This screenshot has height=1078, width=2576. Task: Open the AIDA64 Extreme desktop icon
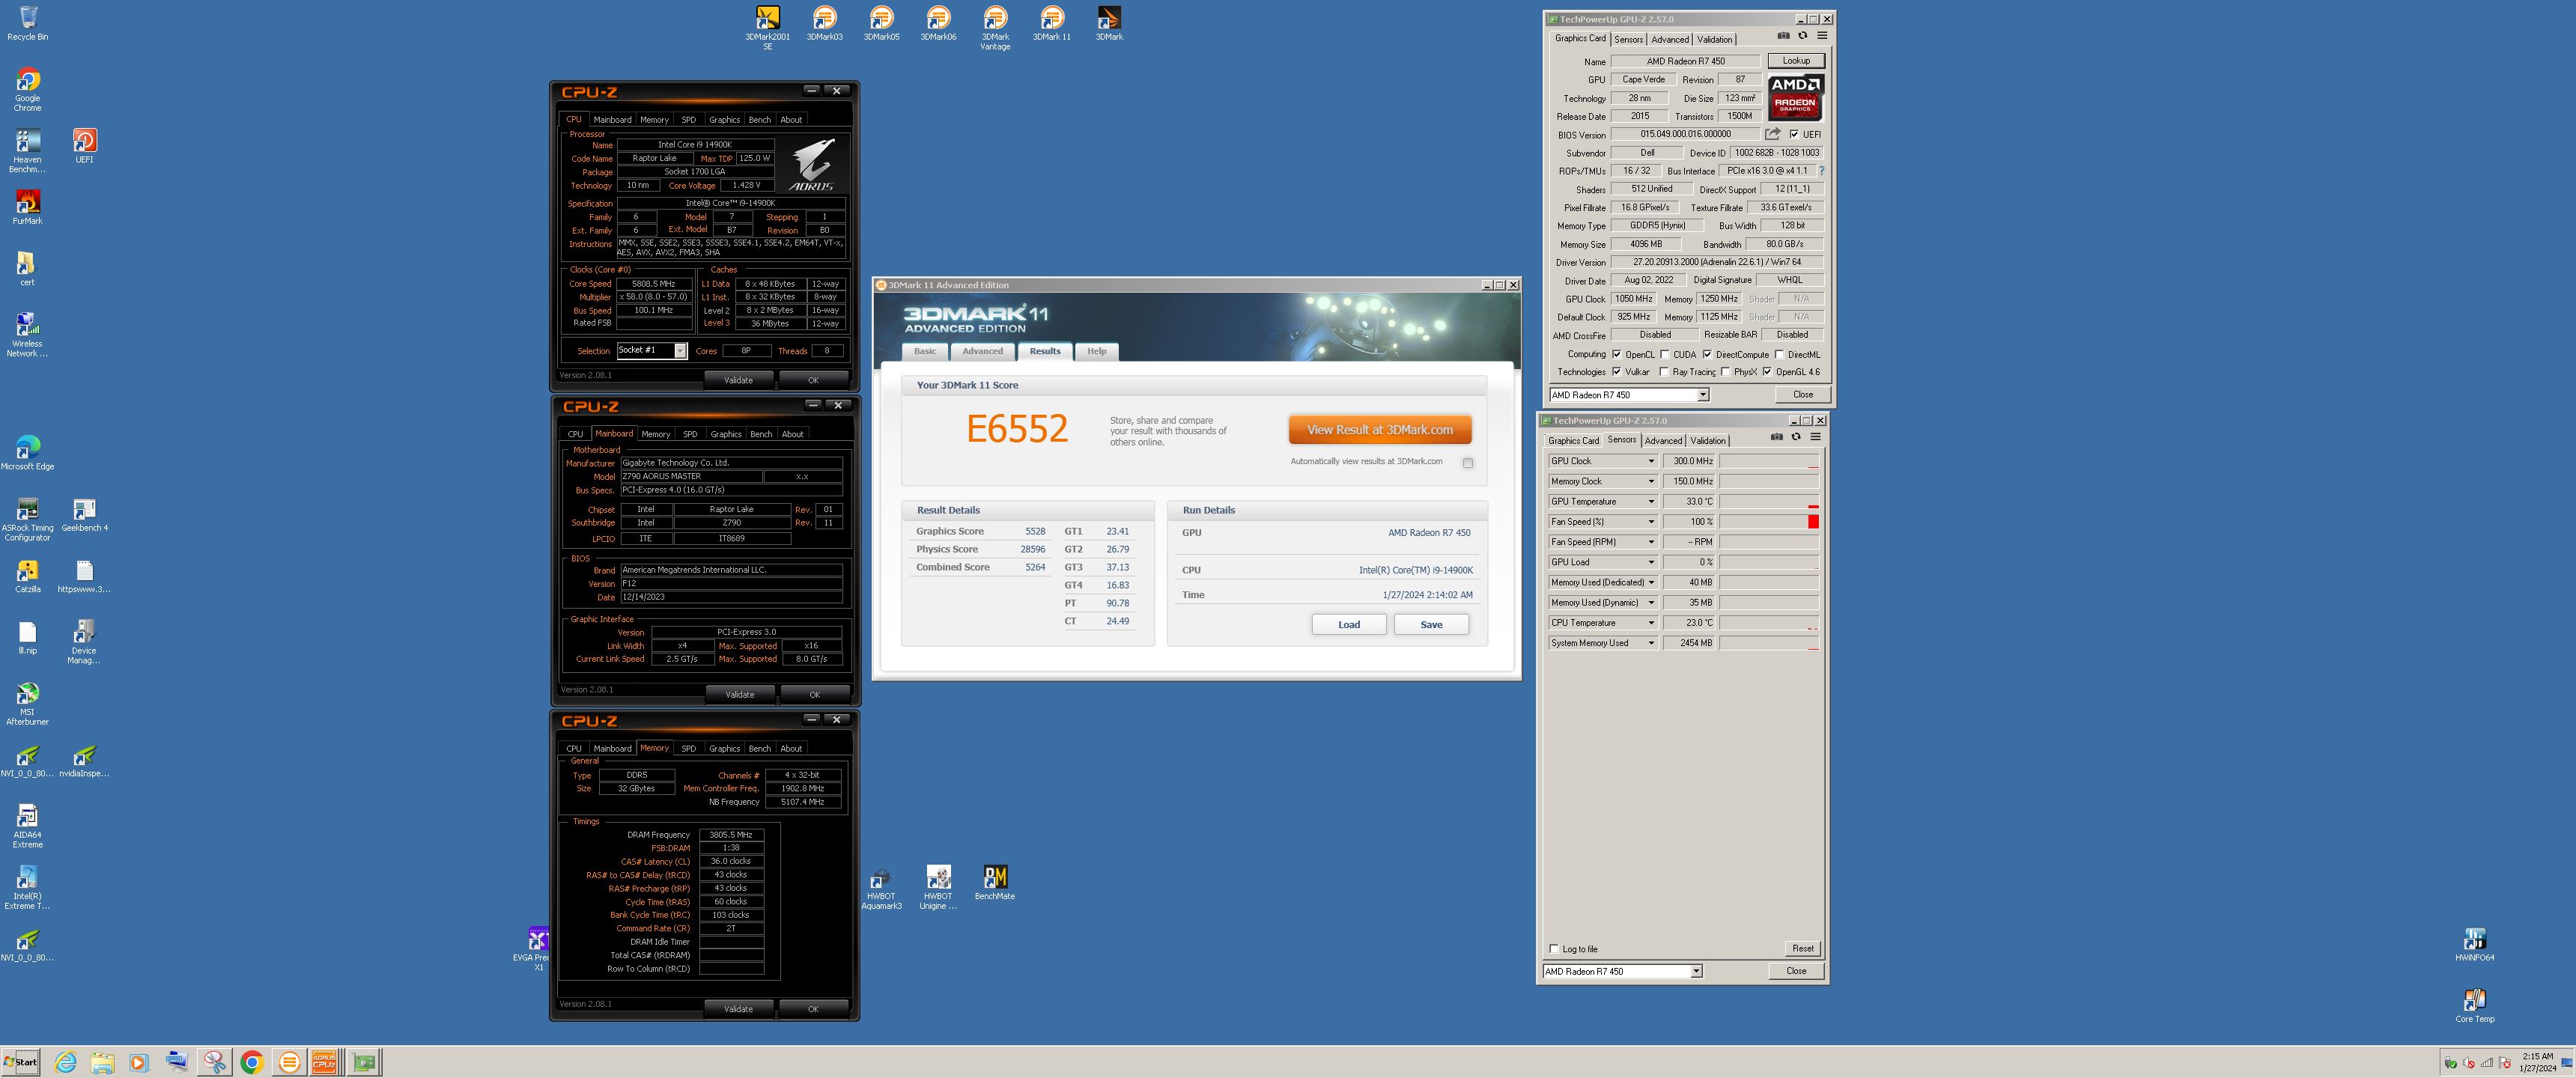(x=27, y=826)
